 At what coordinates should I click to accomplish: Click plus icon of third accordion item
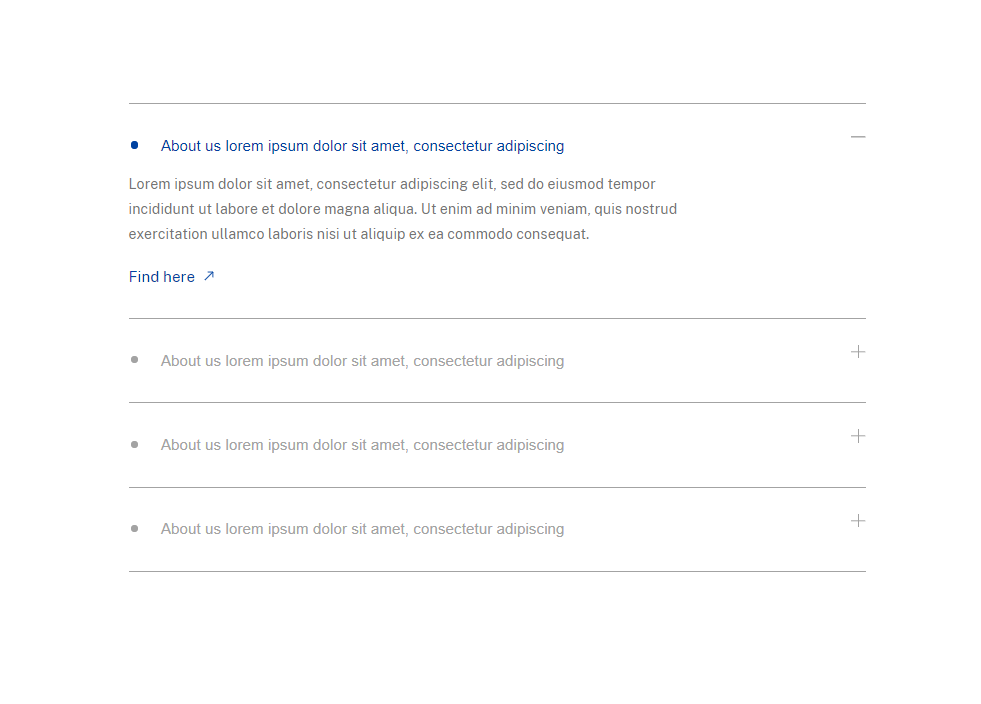pos(858,436)
